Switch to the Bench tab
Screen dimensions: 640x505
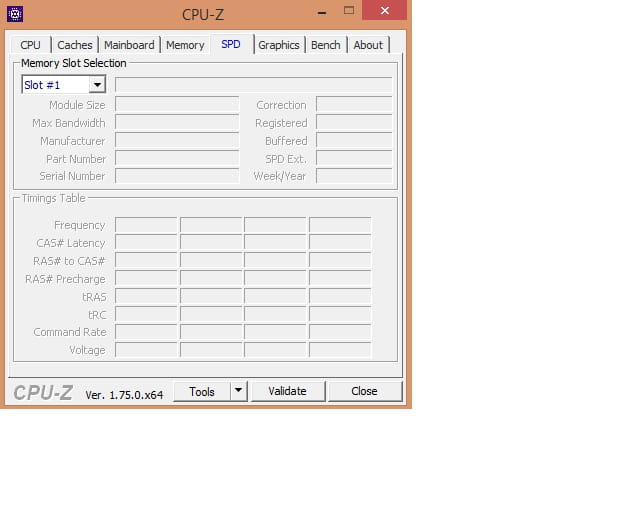[325, 45]
